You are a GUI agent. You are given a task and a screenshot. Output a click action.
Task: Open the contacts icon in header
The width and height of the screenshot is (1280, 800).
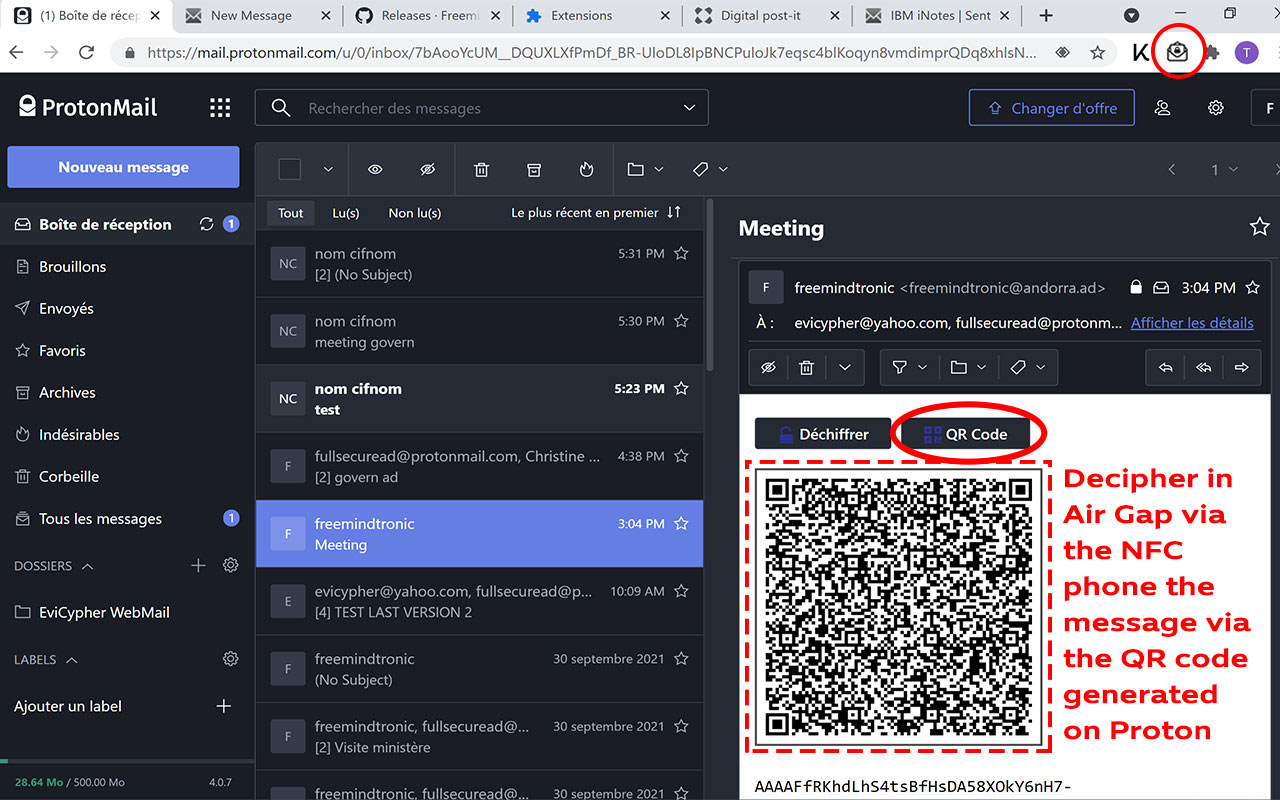click(x=1162, y=108)
